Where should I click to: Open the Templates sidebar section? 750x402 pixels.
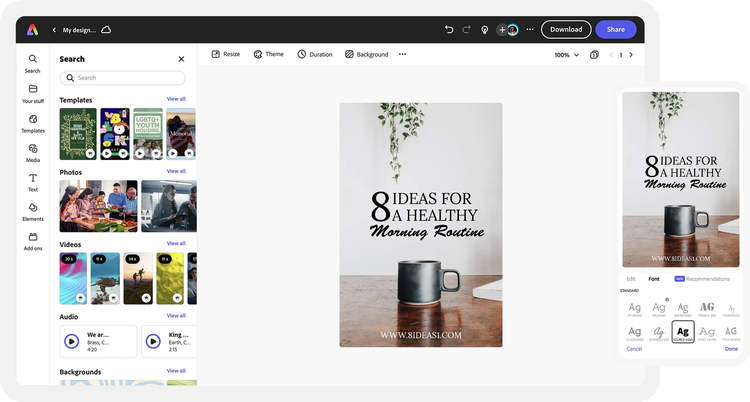point(33,123)
